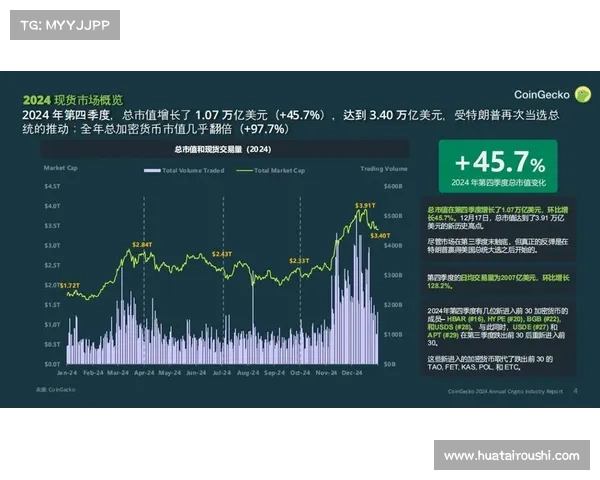Click the '$500B' right axis label
Viewport: 600px width, 480px height.
[393, 216]
